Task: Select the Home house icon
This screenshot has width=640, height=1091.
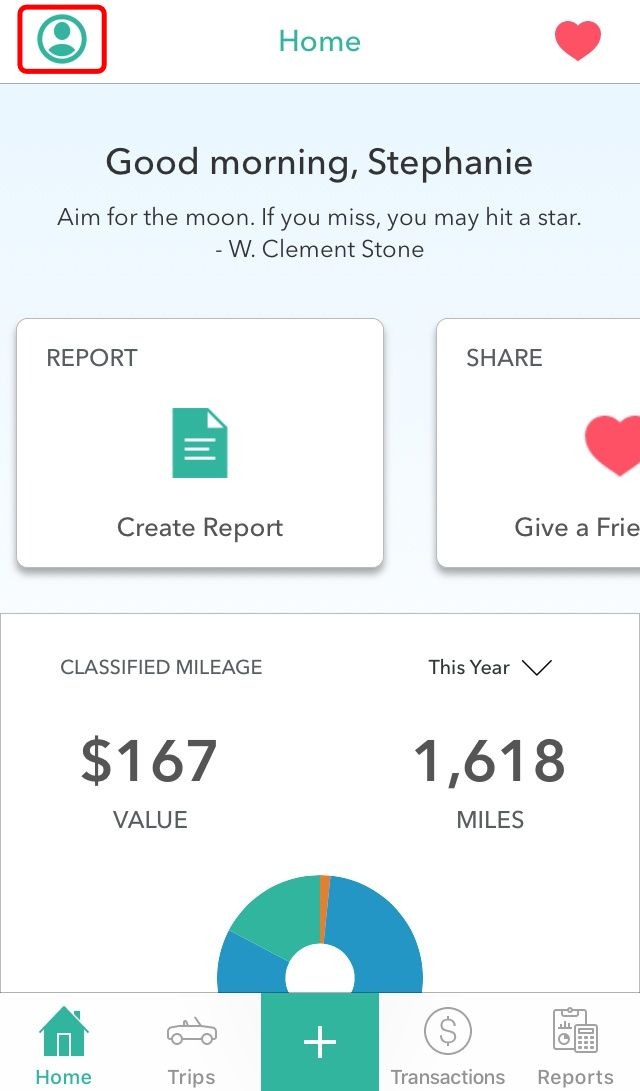Action: (x=63, y=1032)
